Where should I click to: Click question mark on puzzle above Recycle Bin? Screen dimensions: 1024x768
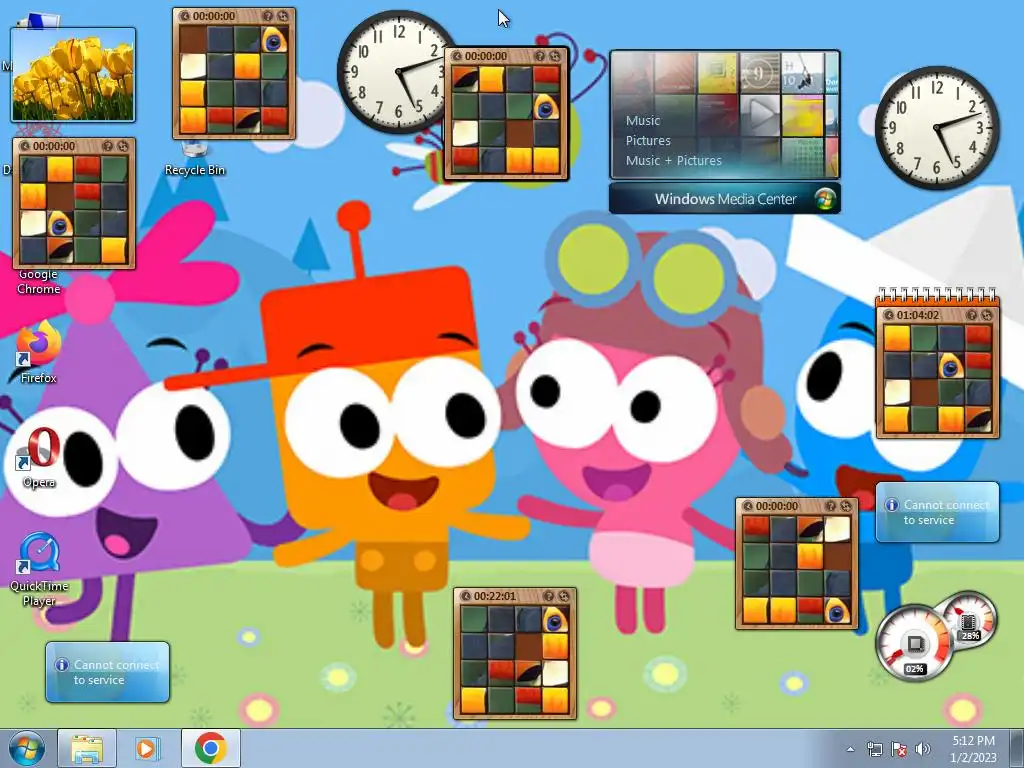click(x=268, y=16)
